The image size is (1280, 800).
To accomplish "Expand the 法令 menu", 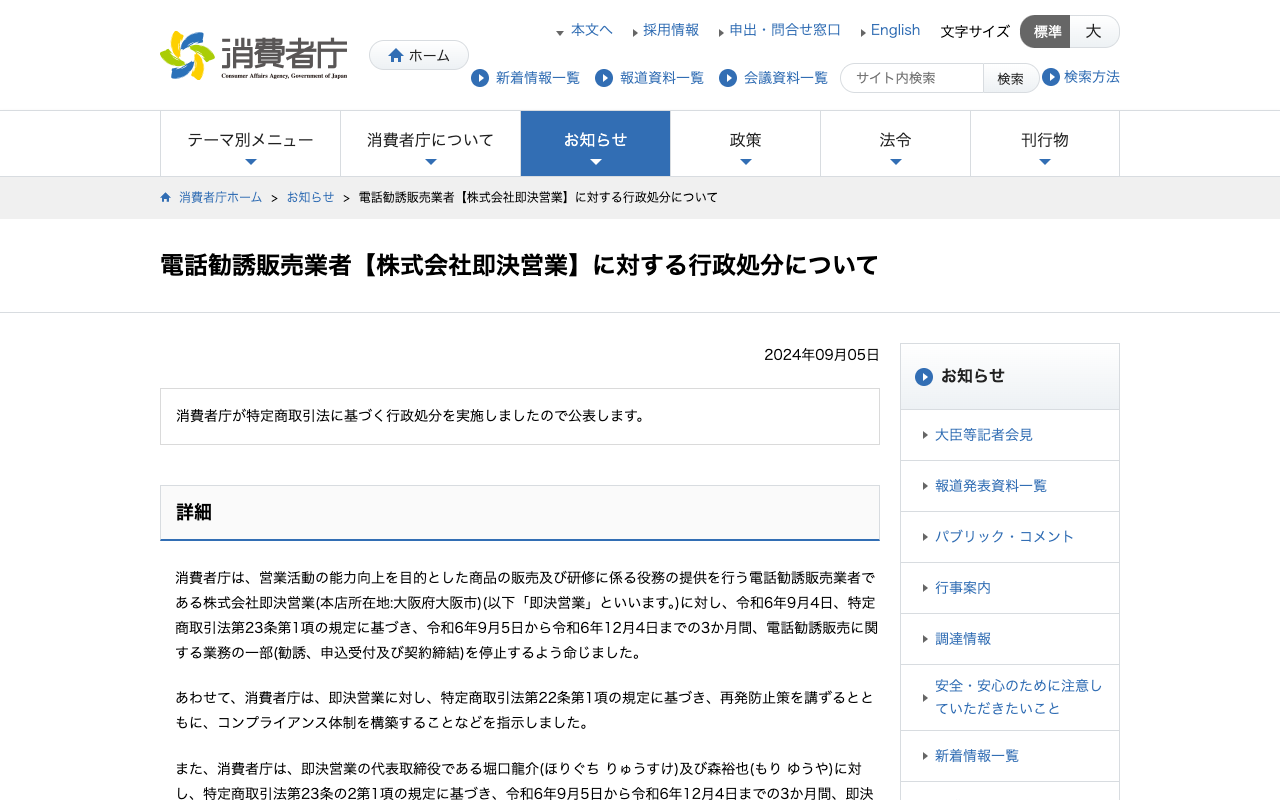I will (895, 144).
